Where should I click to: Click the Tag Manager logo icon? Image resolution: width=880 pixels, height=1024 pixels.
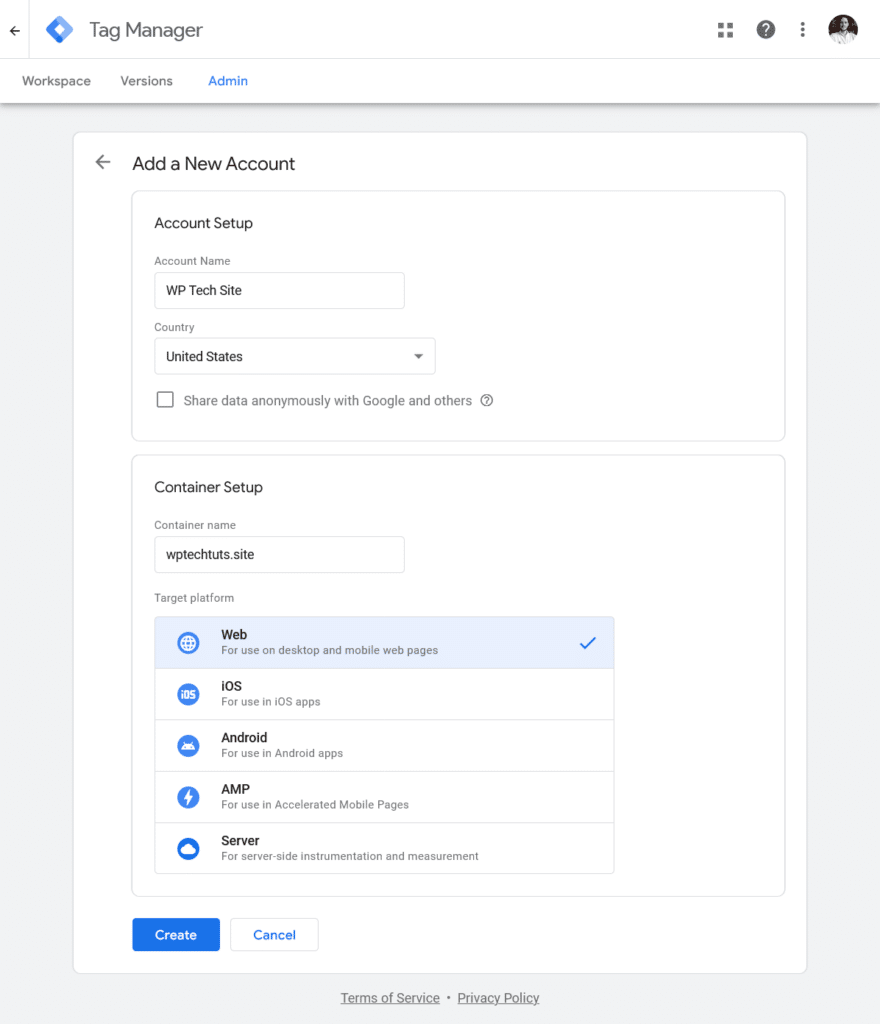tap(60, 30)
